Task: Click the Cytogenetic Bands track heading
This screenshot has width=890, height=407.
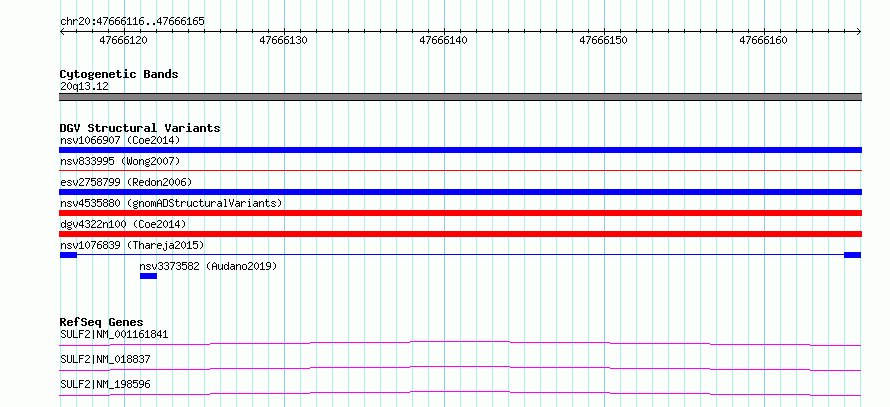Action: click(x=119, y=74)
